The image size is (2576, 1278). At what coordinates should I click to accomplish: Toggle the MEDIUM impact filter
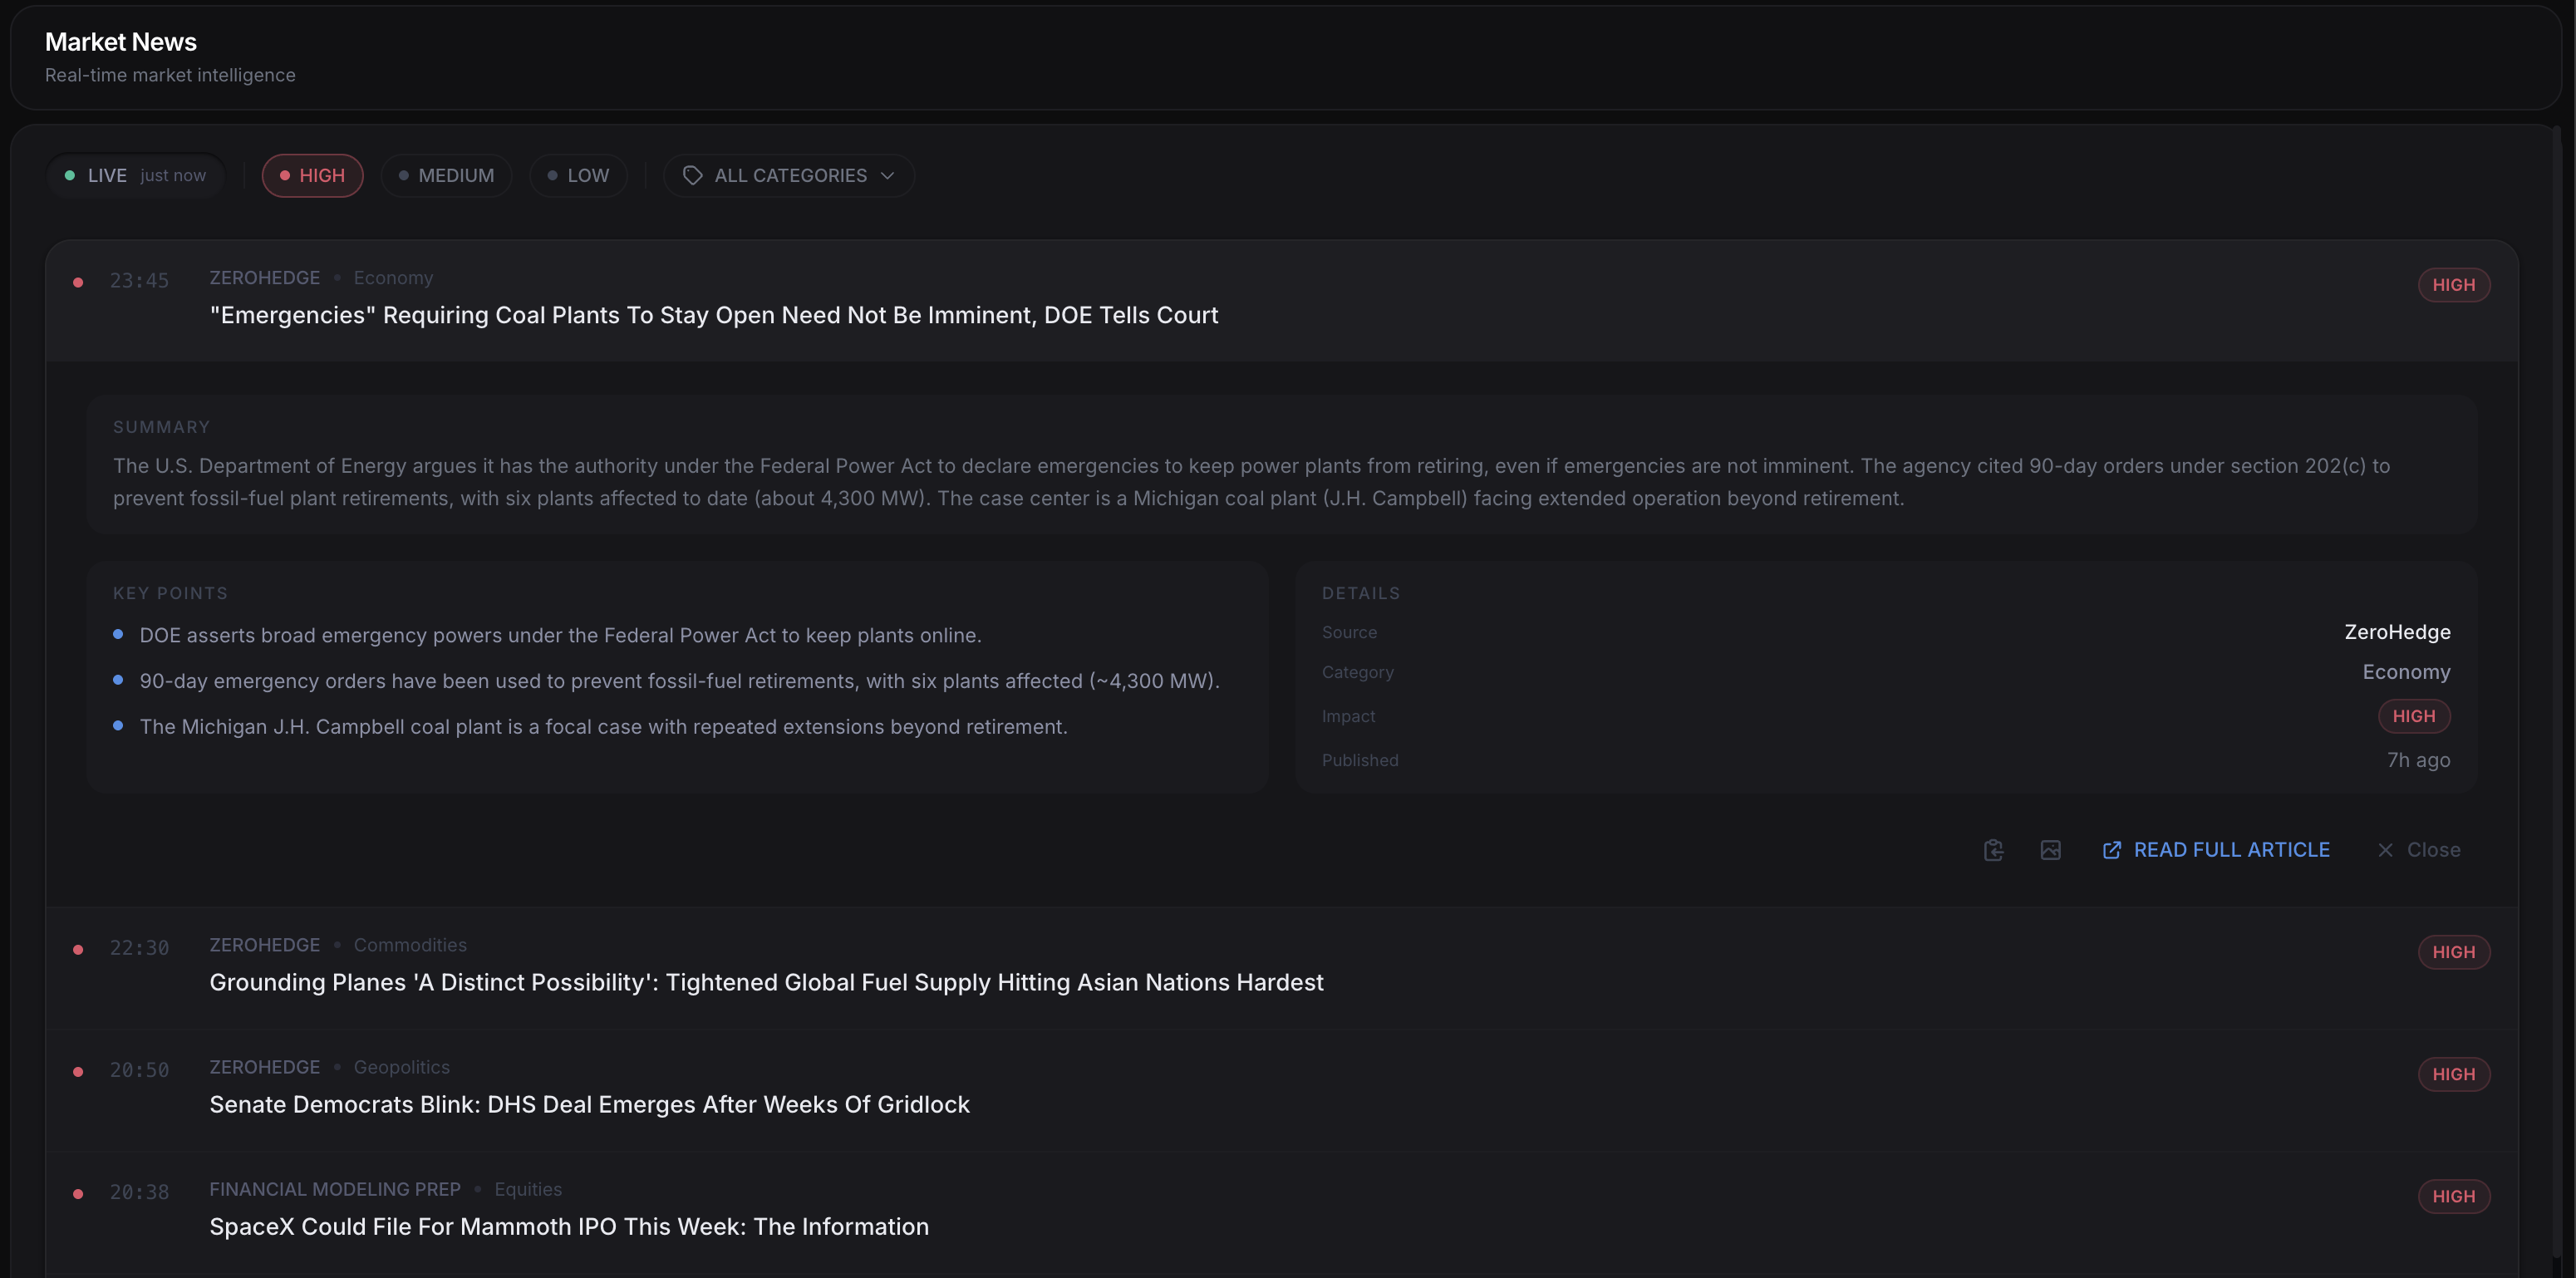(446, 176)
